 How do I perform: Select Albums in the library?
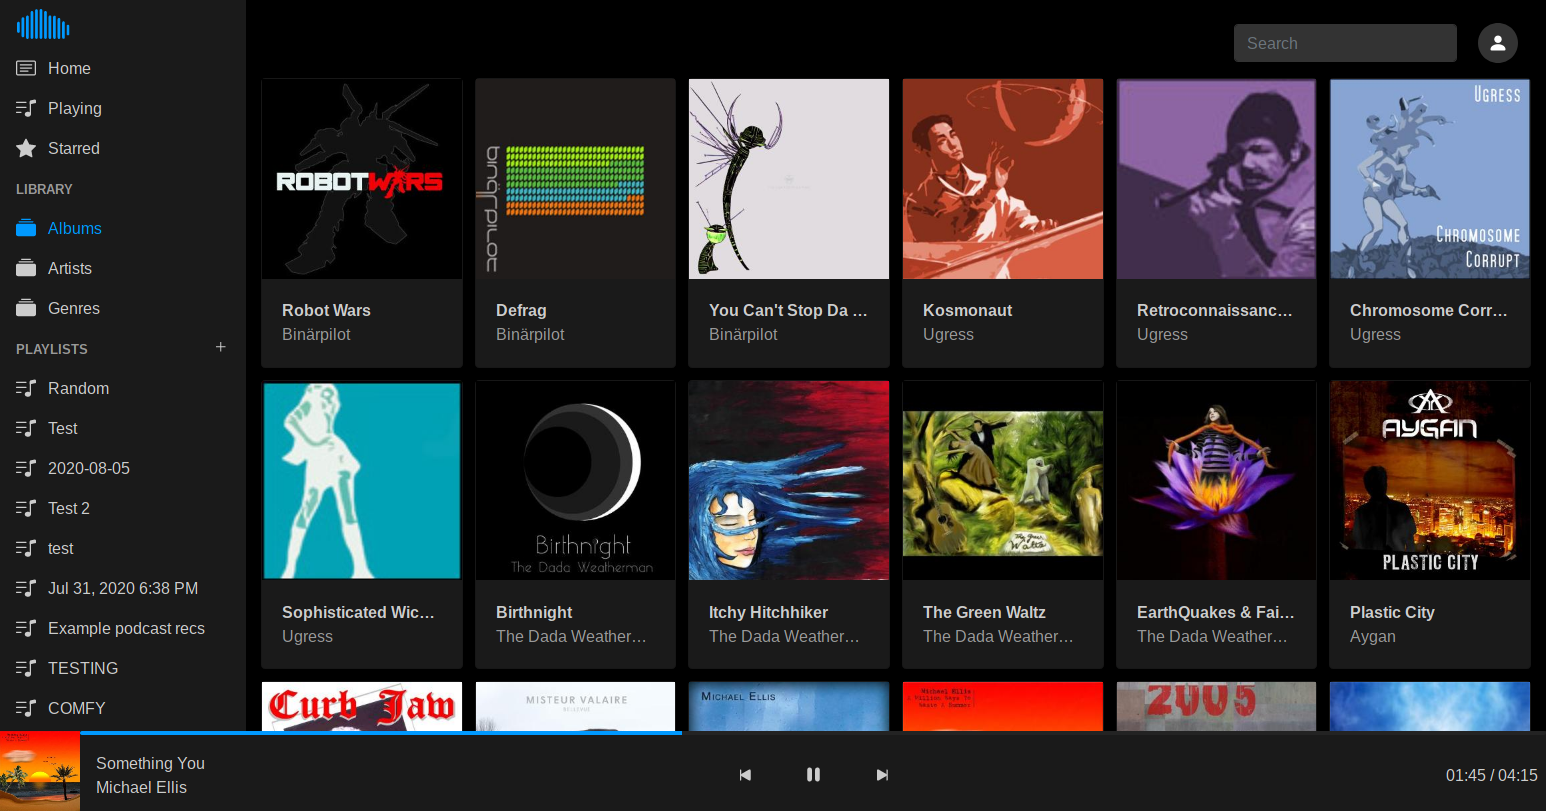point(123,228)
